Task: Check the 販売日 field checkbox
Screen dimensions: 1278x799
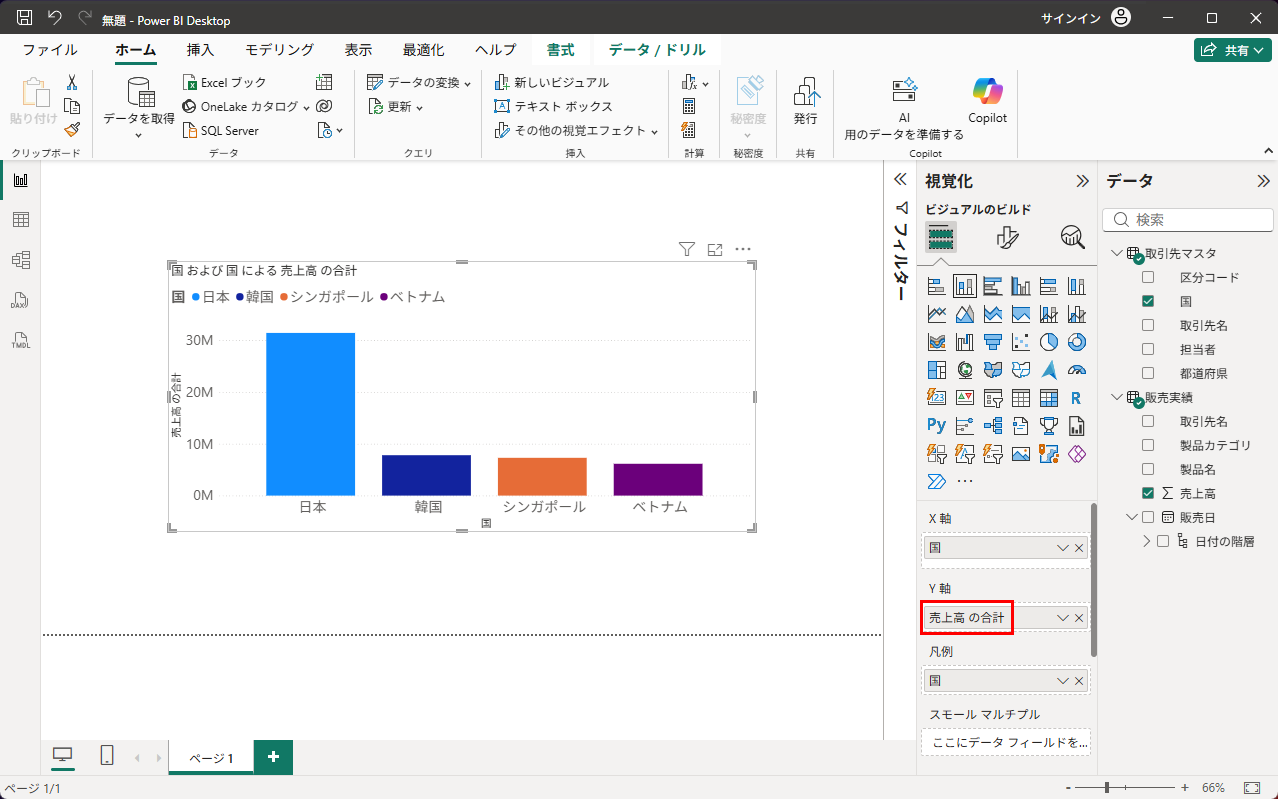Action: (1148, 517)
